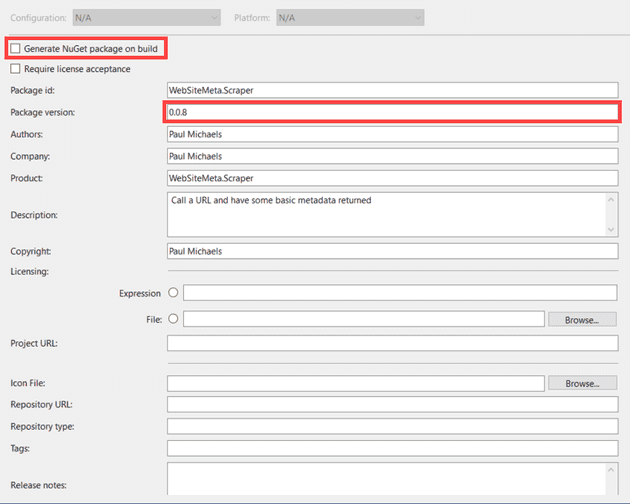Focus the Company text field
The width and height of the screenshot is (630, 504).
[x=393, y=156]
